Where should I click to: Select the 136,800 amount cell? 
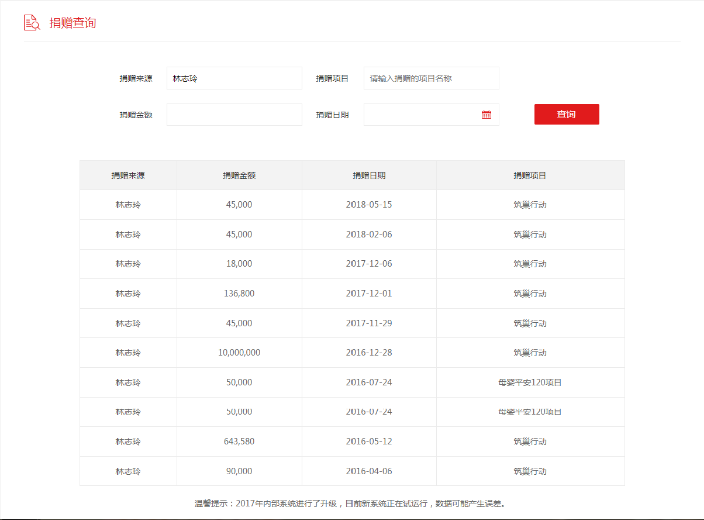[239, 294]
